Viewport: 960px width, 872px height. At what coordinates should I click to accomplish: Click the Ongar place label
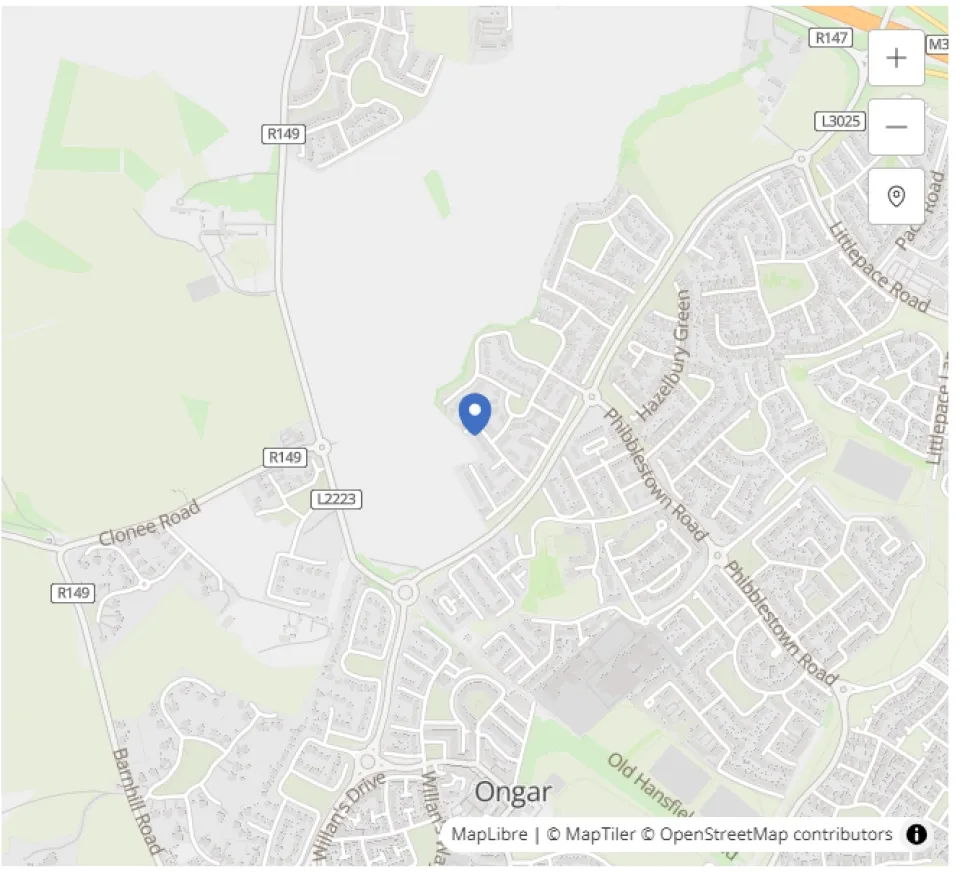tap(513, 792)
